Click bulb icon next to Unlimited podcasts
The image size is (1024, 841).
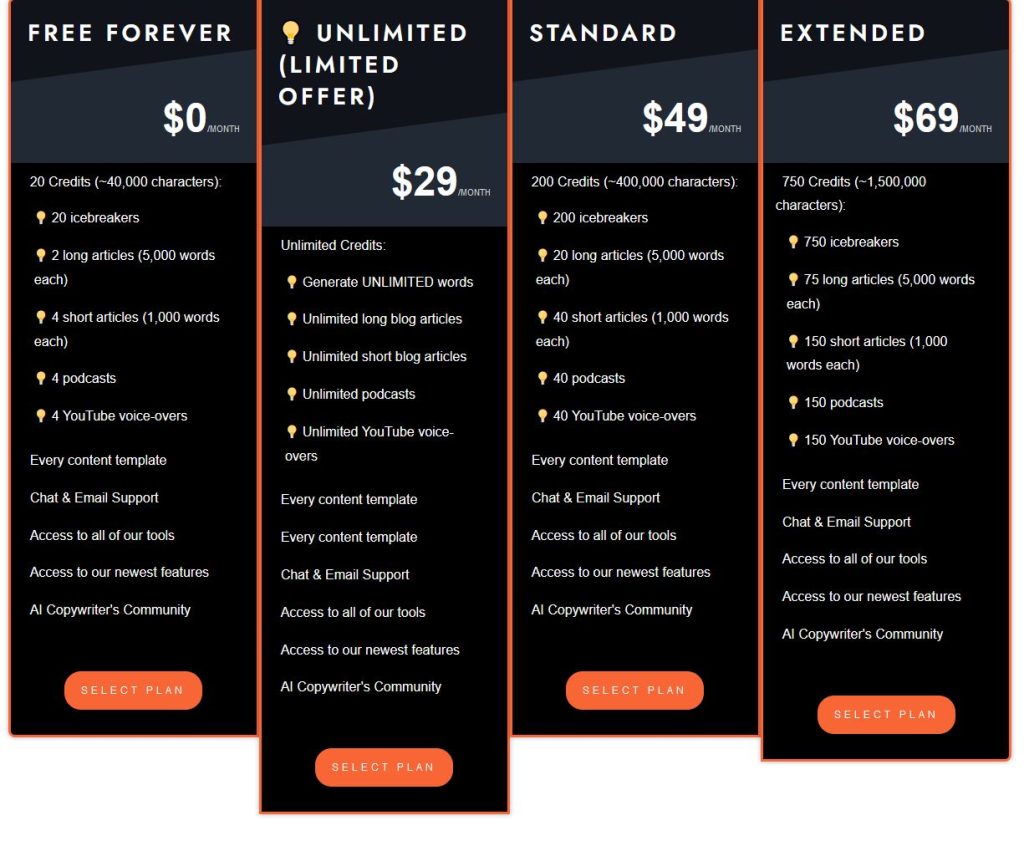[291, 394]
